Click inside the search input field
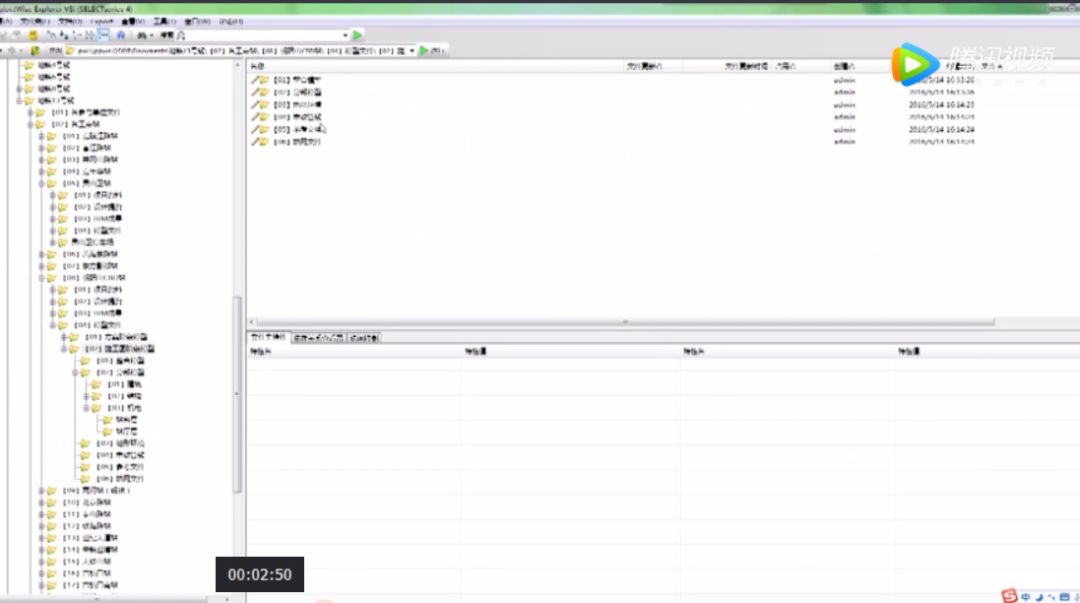Image resolution: width=1080 pixels, height=603 pixels. [x=262, y=34]
